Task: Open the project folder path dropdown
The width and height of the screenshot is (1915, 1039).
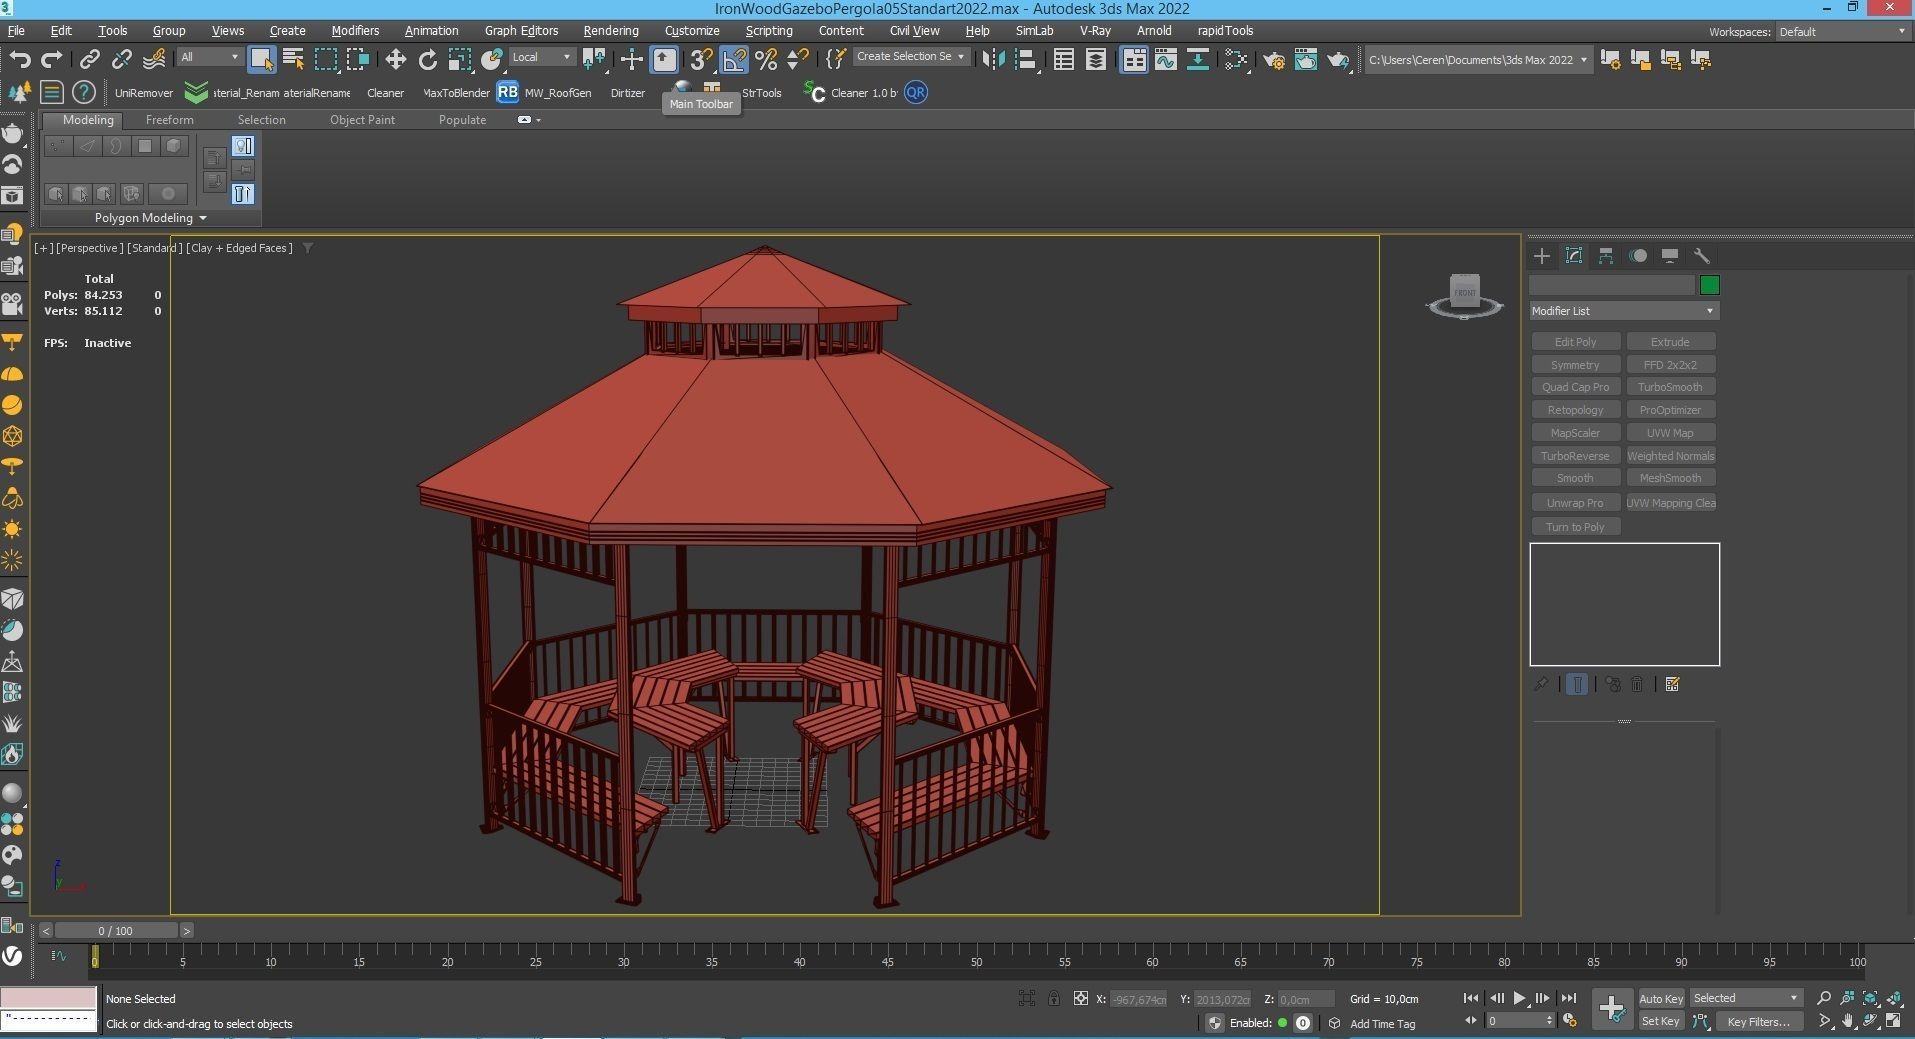Action: 1477,60
